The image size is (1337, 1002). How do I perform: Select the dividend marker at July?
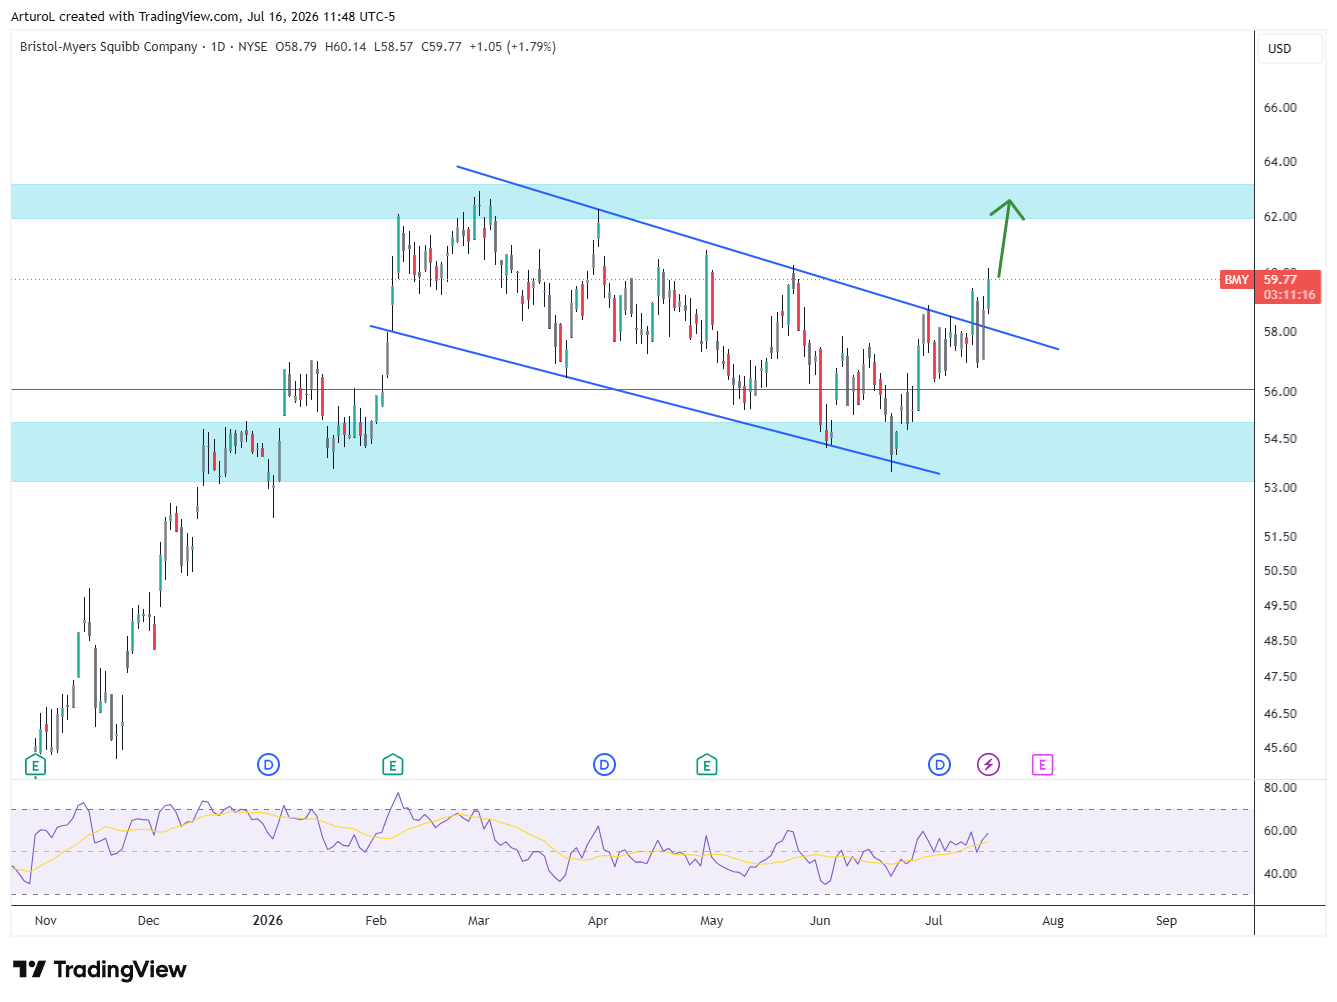(939, 765)
